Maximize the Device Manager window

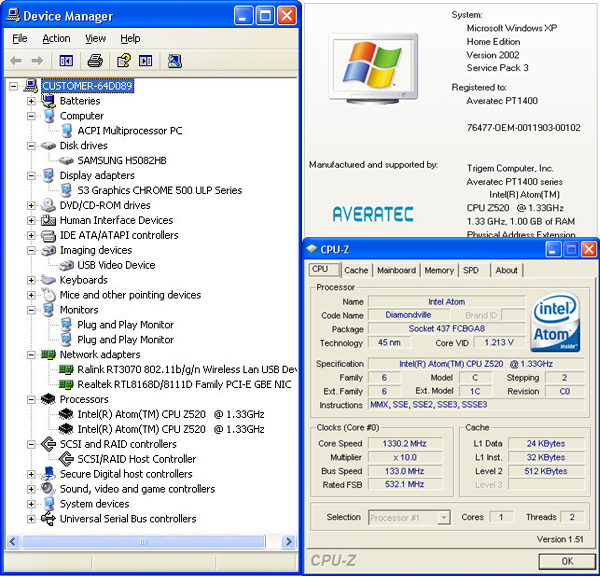point(264,16)
